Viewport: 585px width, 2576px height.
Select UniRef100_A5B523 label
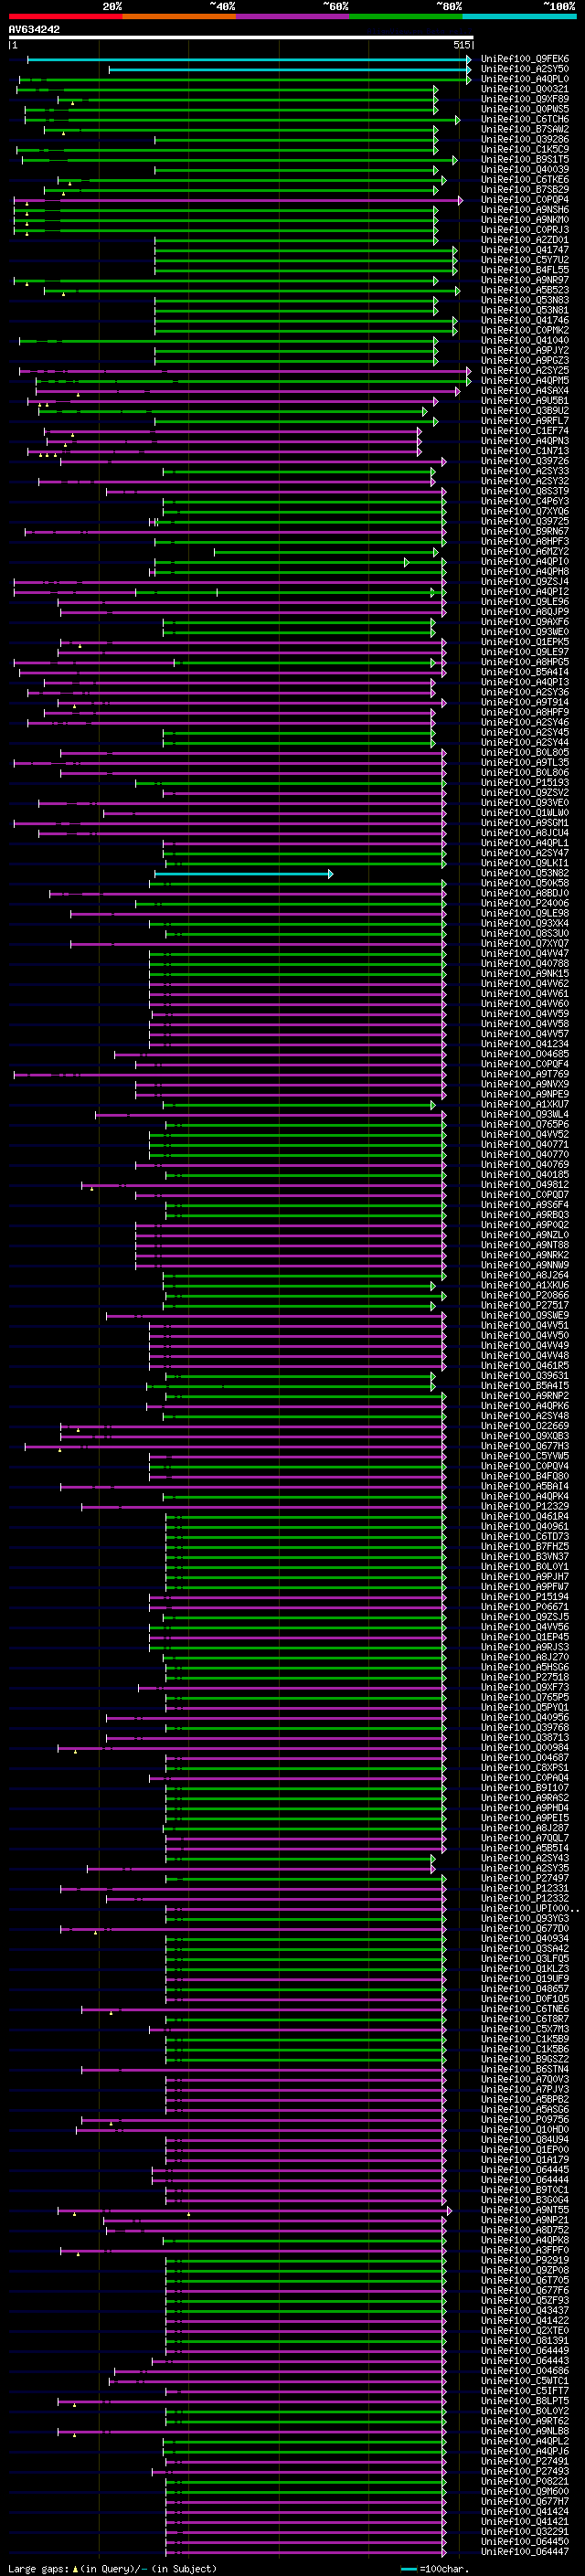click(524, 291)
